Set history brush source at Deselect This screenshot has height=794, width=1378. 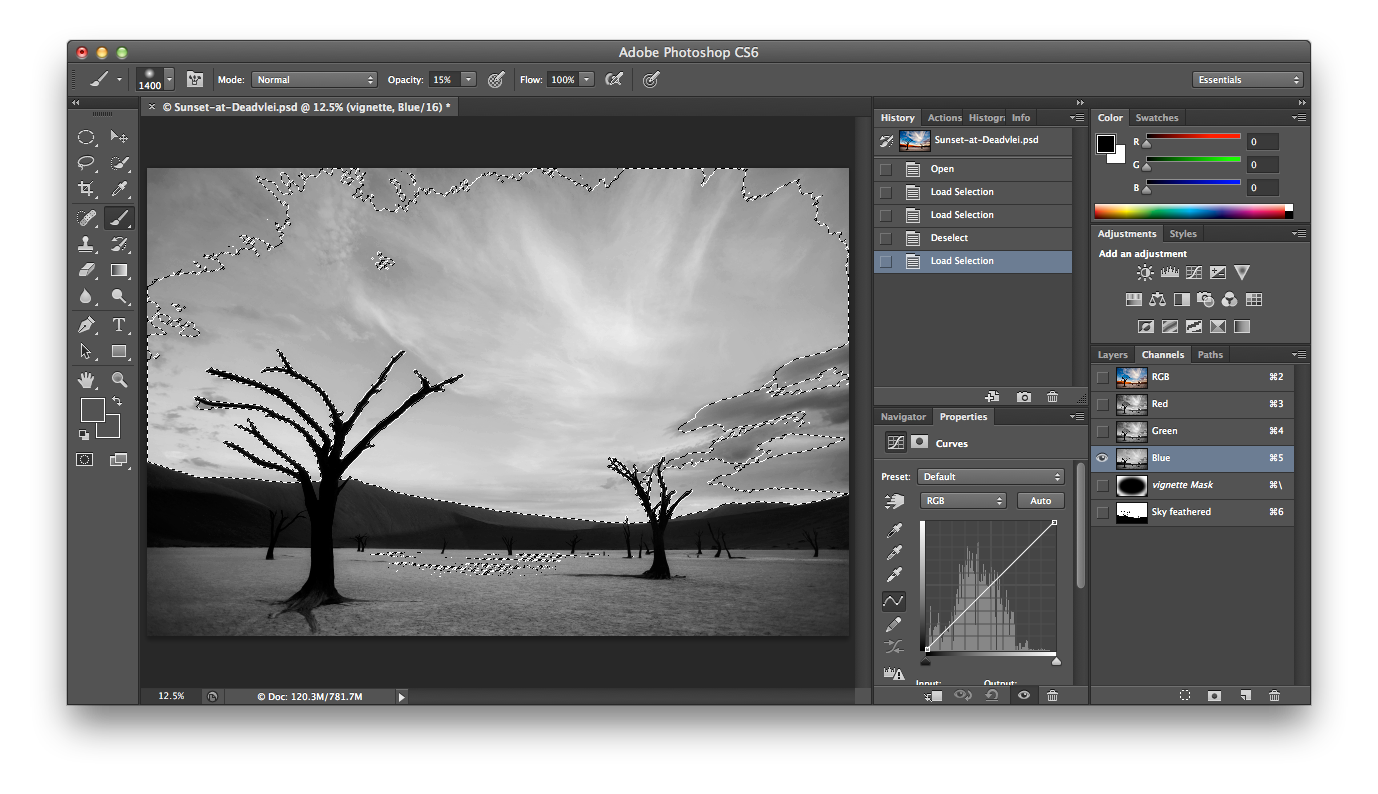tap(886, 238)
